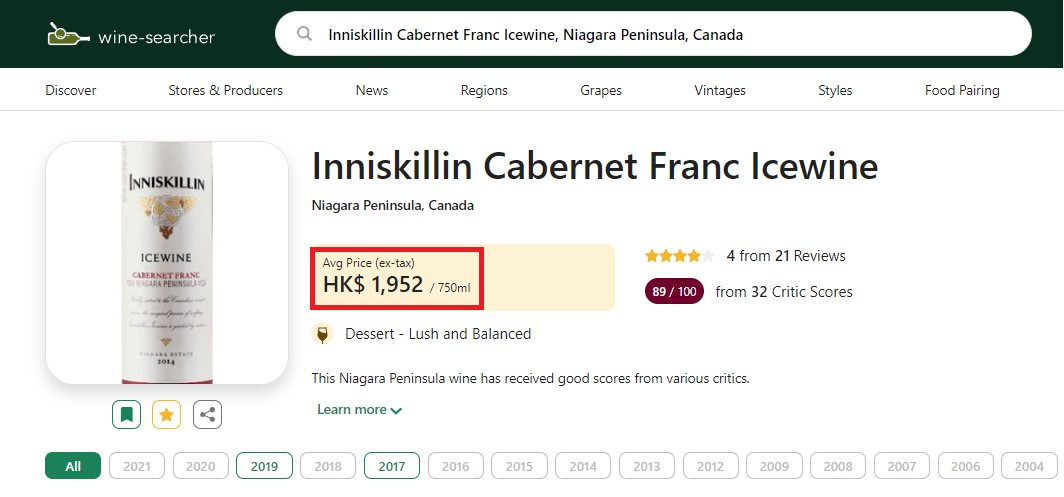
Task: Open the Discover menu
Action: (x=71, y=90)
